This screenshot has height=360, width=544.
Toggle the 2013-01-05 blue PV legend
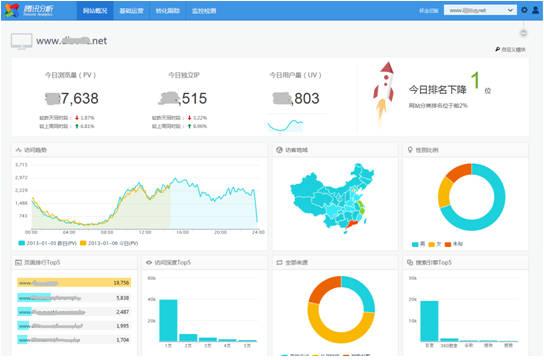click(47, 243)
